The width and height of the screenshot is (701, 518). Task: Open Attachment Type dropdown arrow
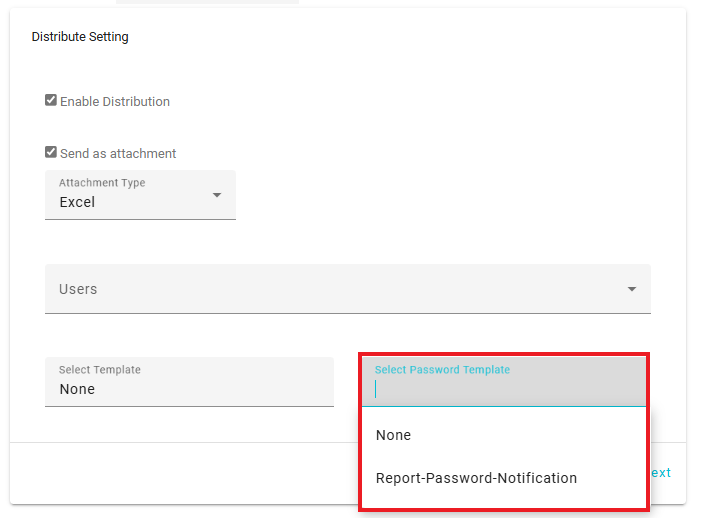click(x=217, y=194)
